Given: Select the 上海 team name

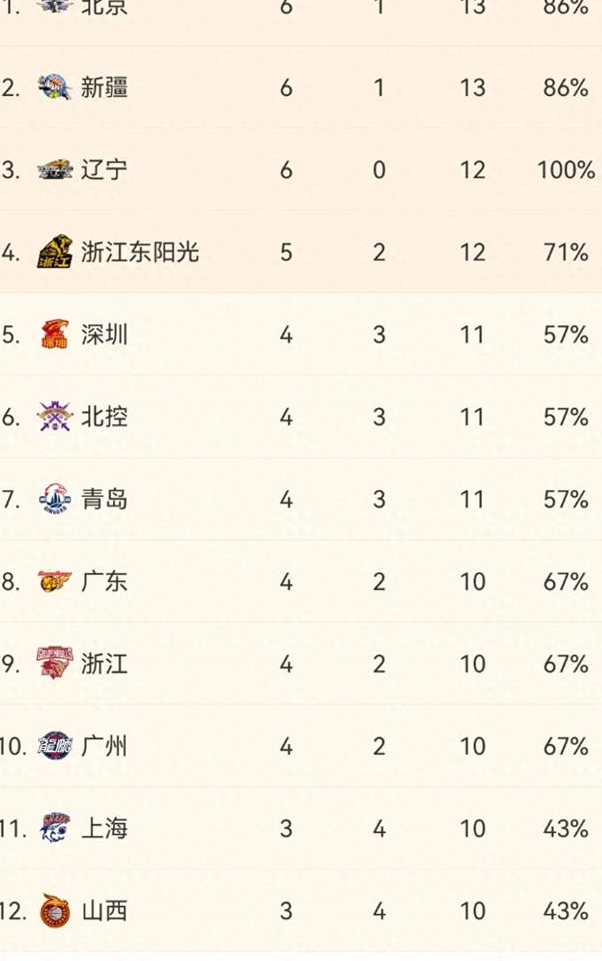Looking at the screenshot, I should pyautogui.click(x=107, y=827).
